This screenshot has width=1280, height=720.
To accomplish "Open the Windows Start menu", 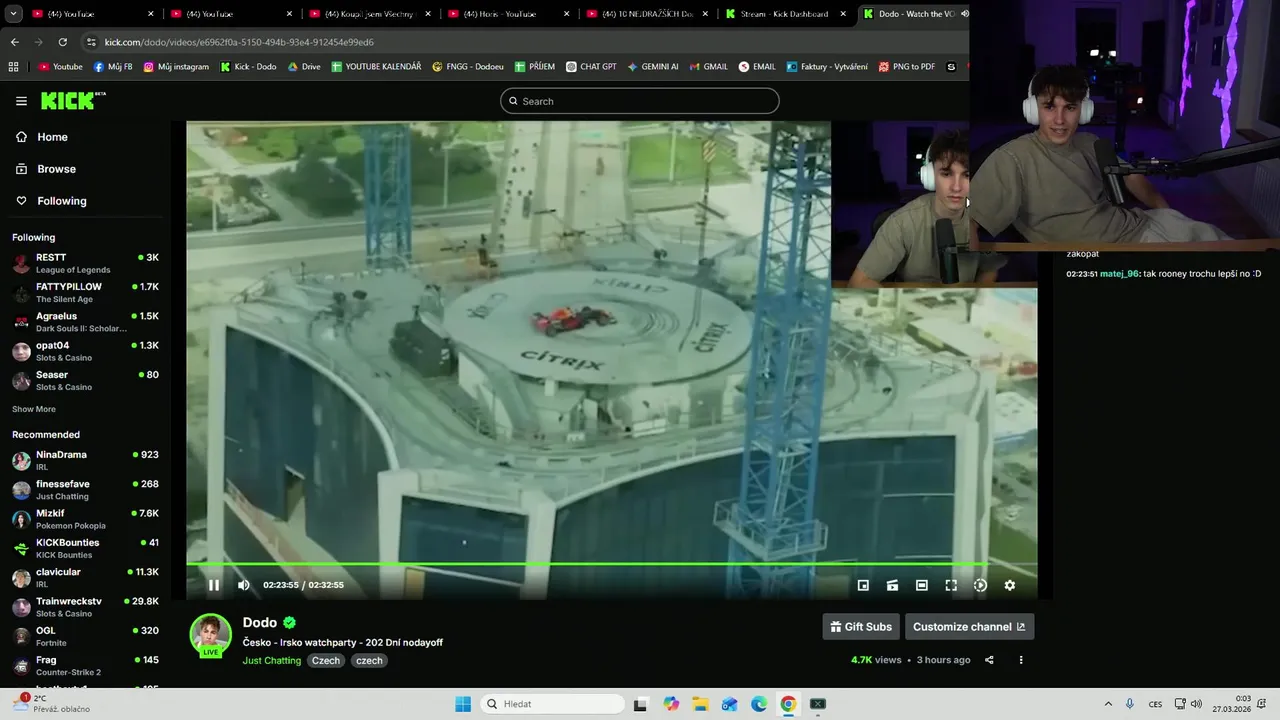I will coord(463,704).
